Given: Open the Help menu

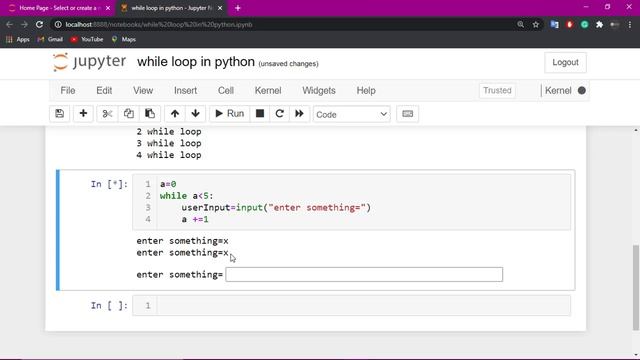Looking at the screenshot, I should click(366, 91).
